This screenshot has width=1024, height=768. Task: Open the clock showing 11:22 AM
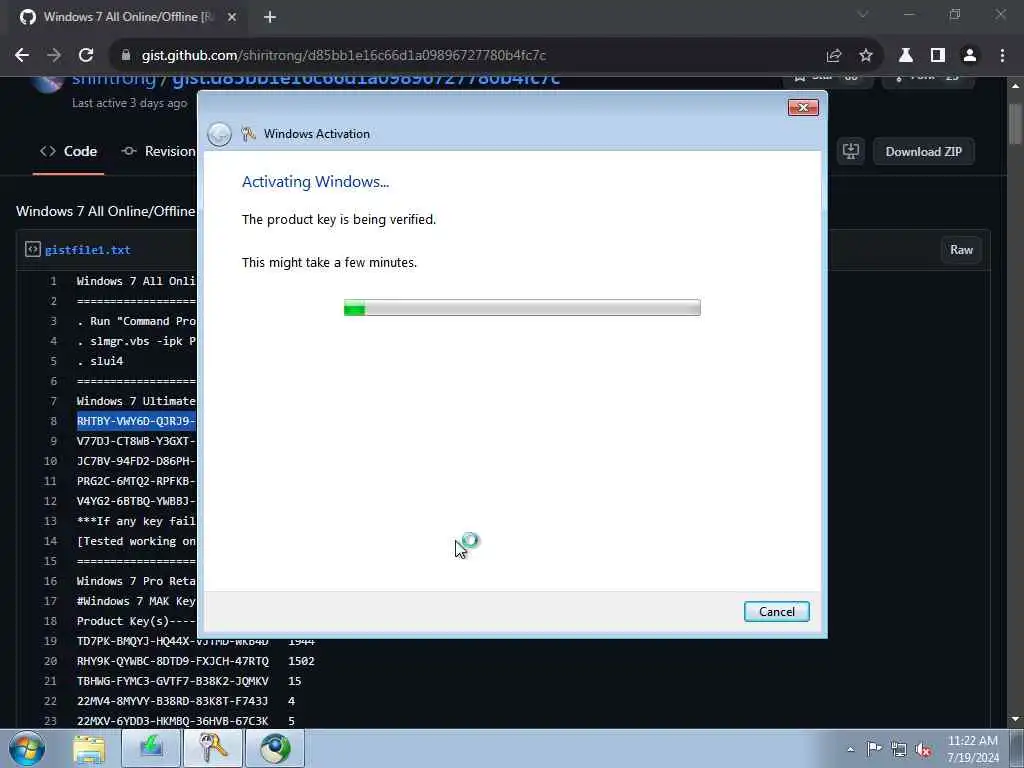pyautogui.click(x=972, y=749)
